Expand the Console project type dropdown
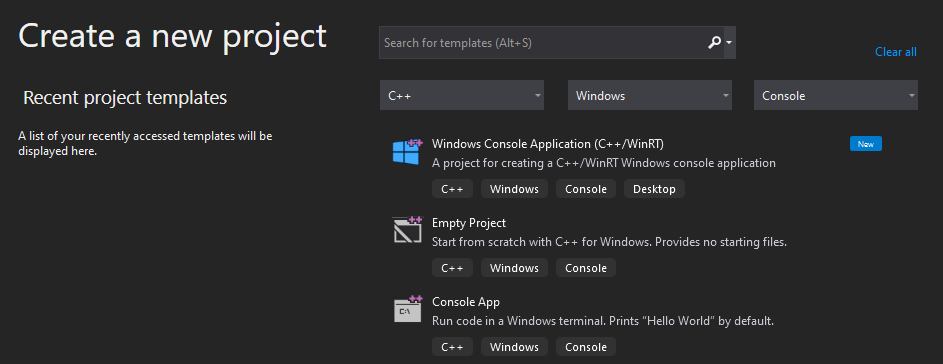 point(836,96)
